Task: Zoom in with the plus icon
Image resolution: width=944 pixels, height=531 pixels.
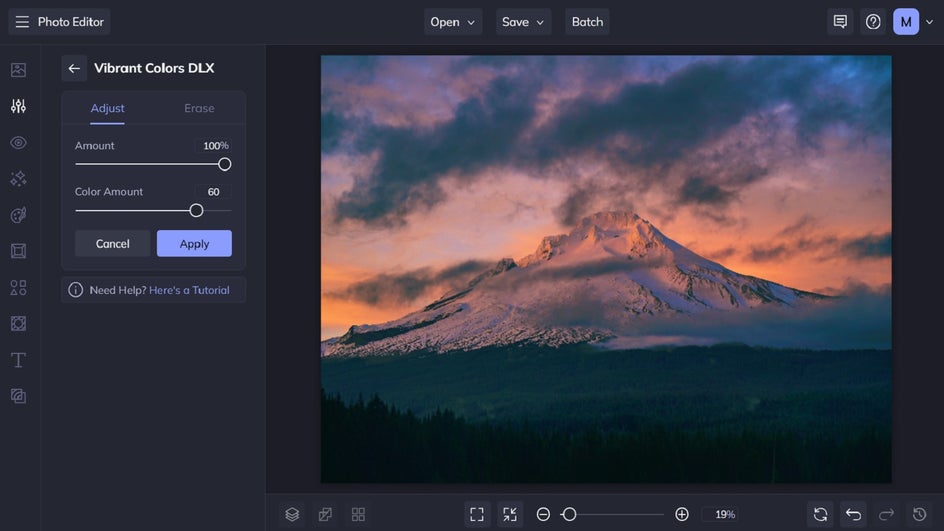Action: coord(682,514)
